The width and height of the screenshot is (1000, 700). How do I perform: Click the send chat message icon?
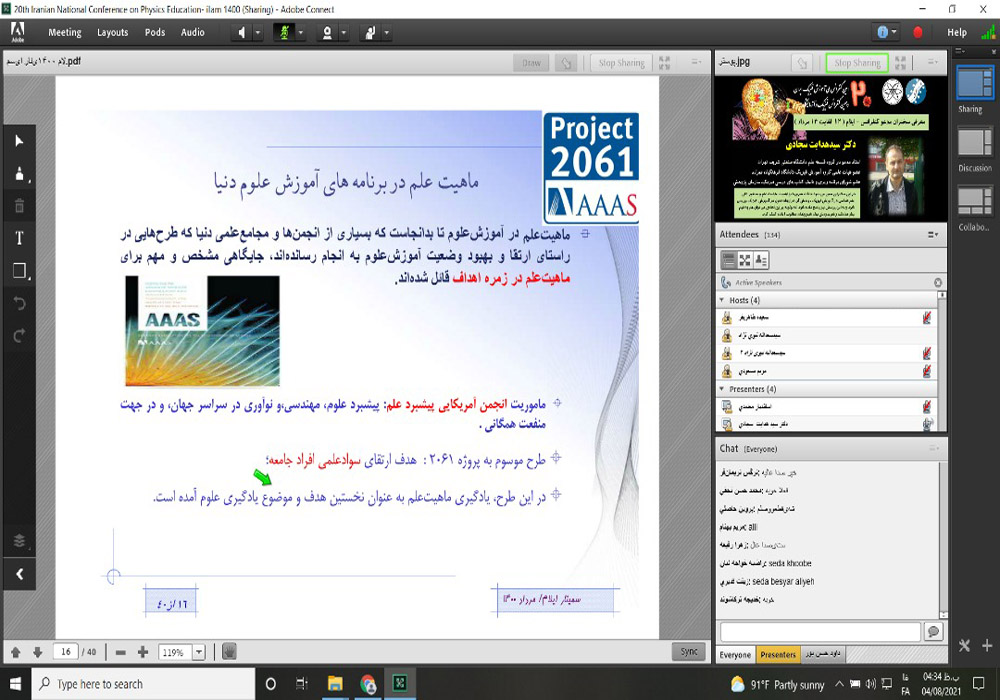click(x=933, y=632)
